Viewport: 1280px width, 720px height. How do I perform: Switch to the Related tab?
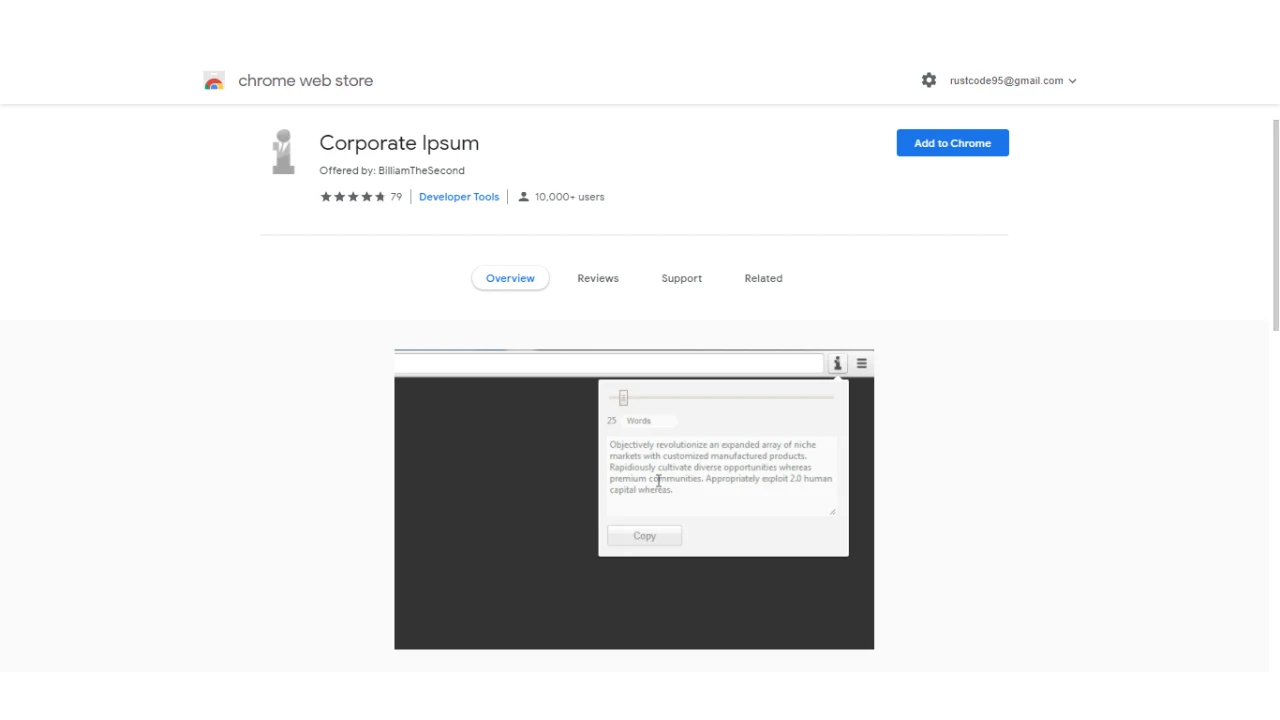click(763, 278)
